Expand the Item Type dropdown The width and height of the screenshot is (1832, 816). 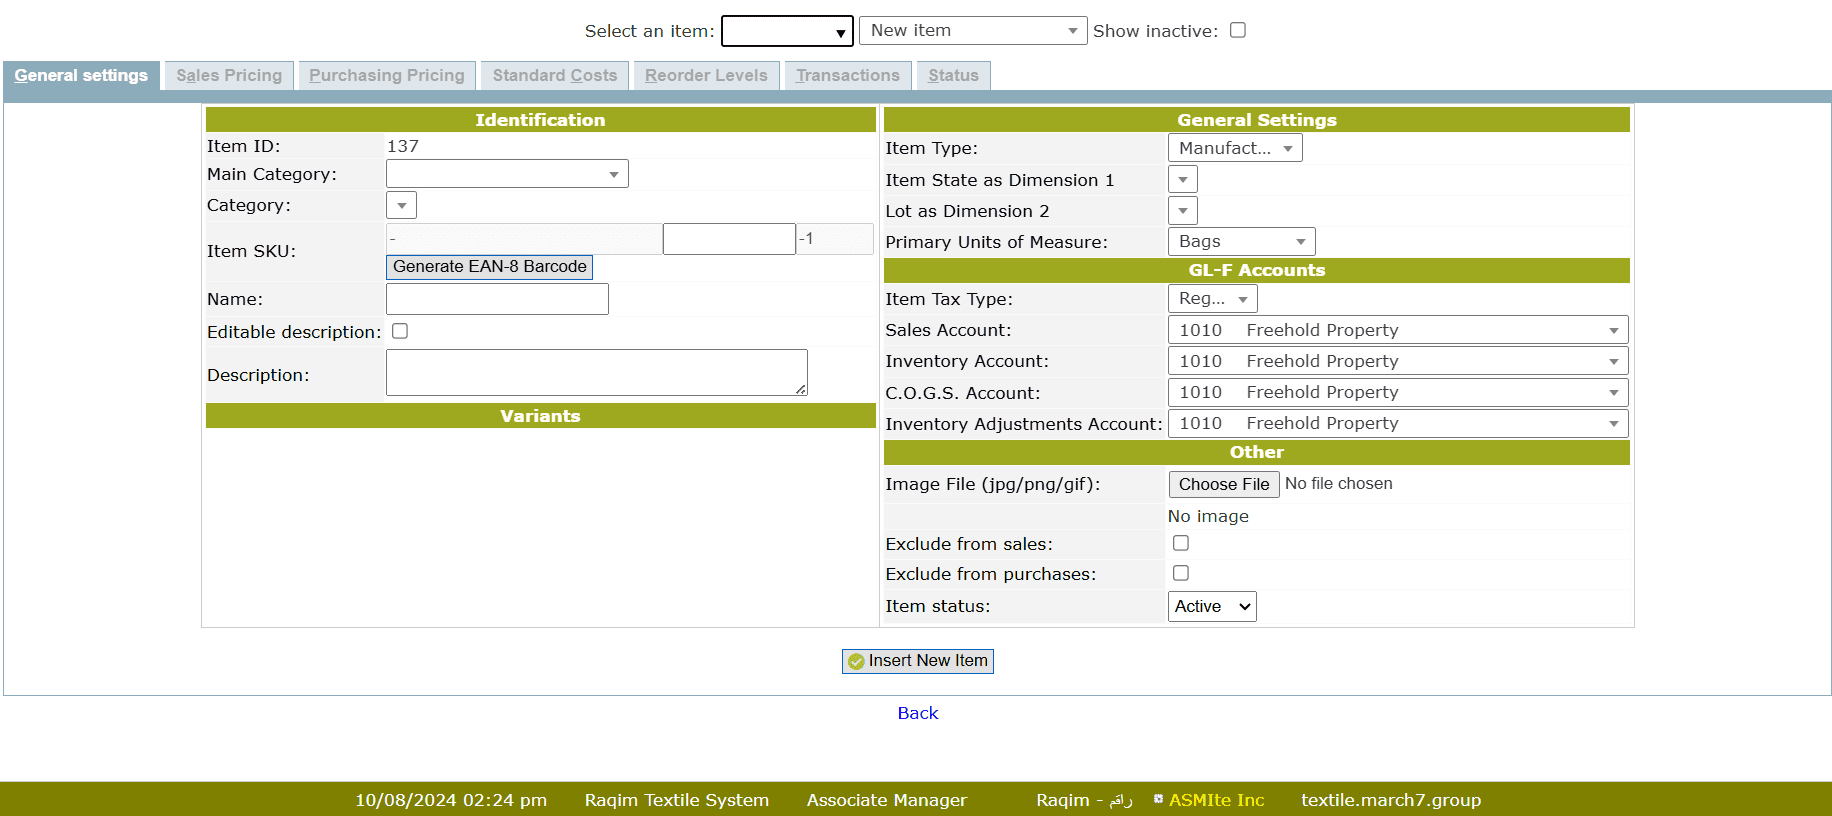coord(1235,148)
